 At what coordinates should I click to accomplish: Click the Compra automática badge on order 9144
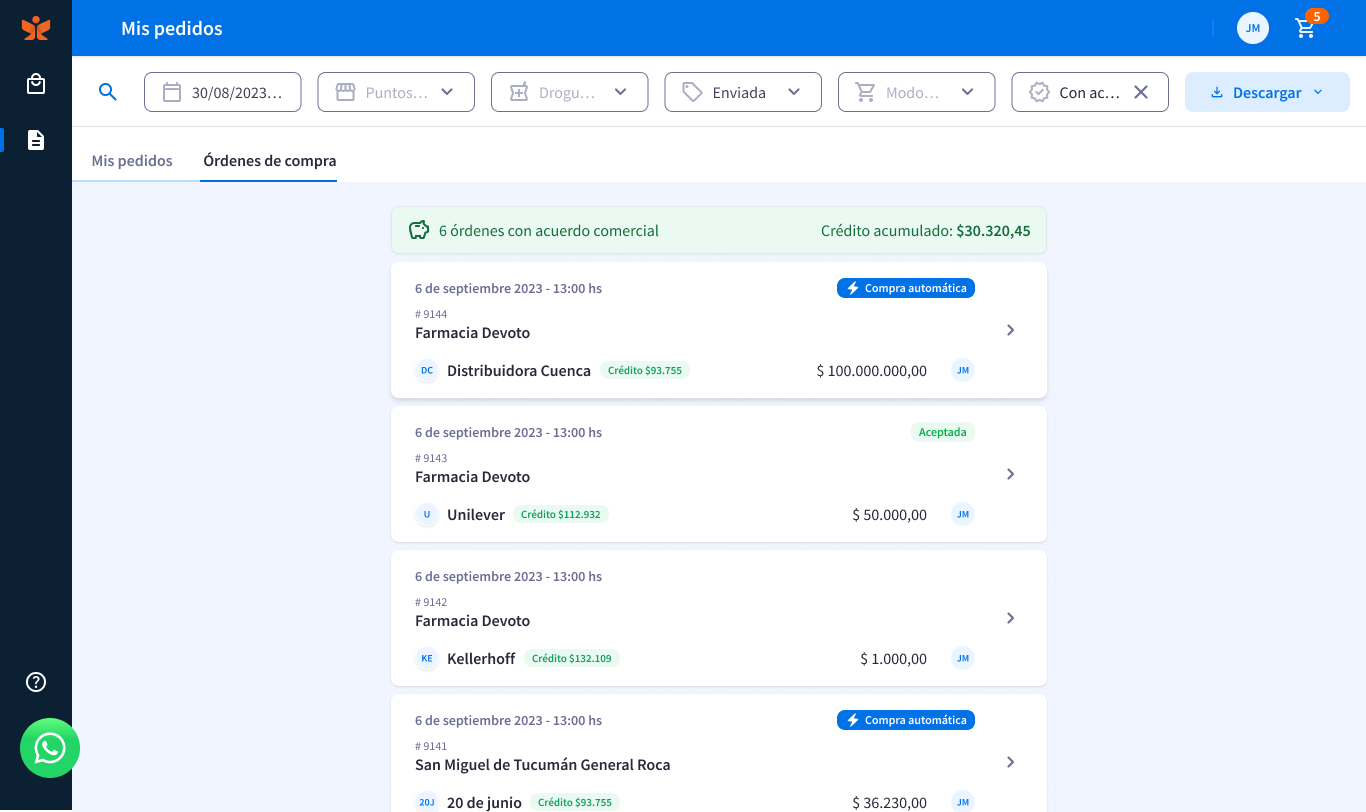tap(906, 288)
